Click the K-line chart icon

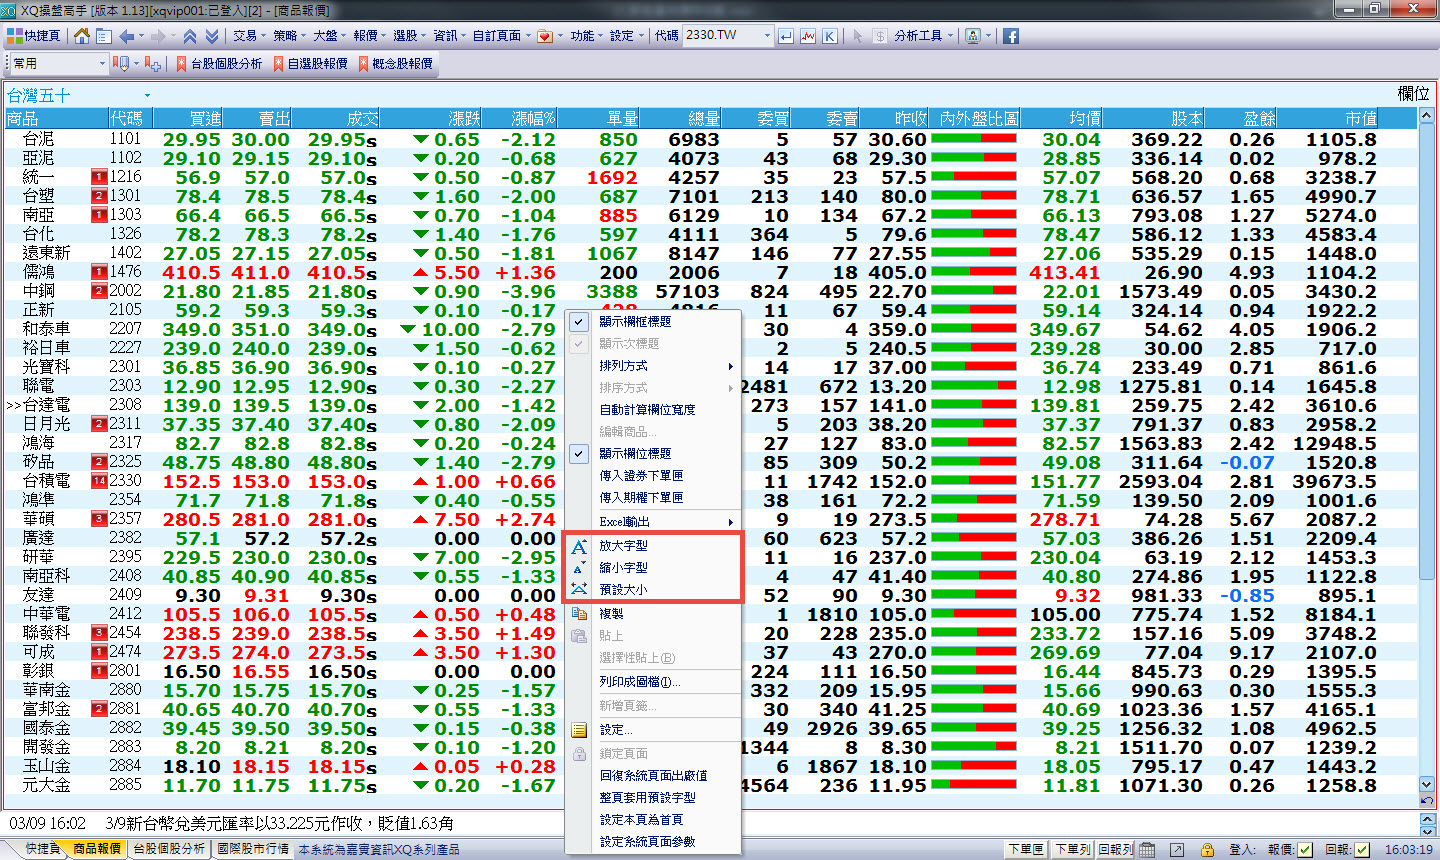pyautogui.click(x=830, y=36)
